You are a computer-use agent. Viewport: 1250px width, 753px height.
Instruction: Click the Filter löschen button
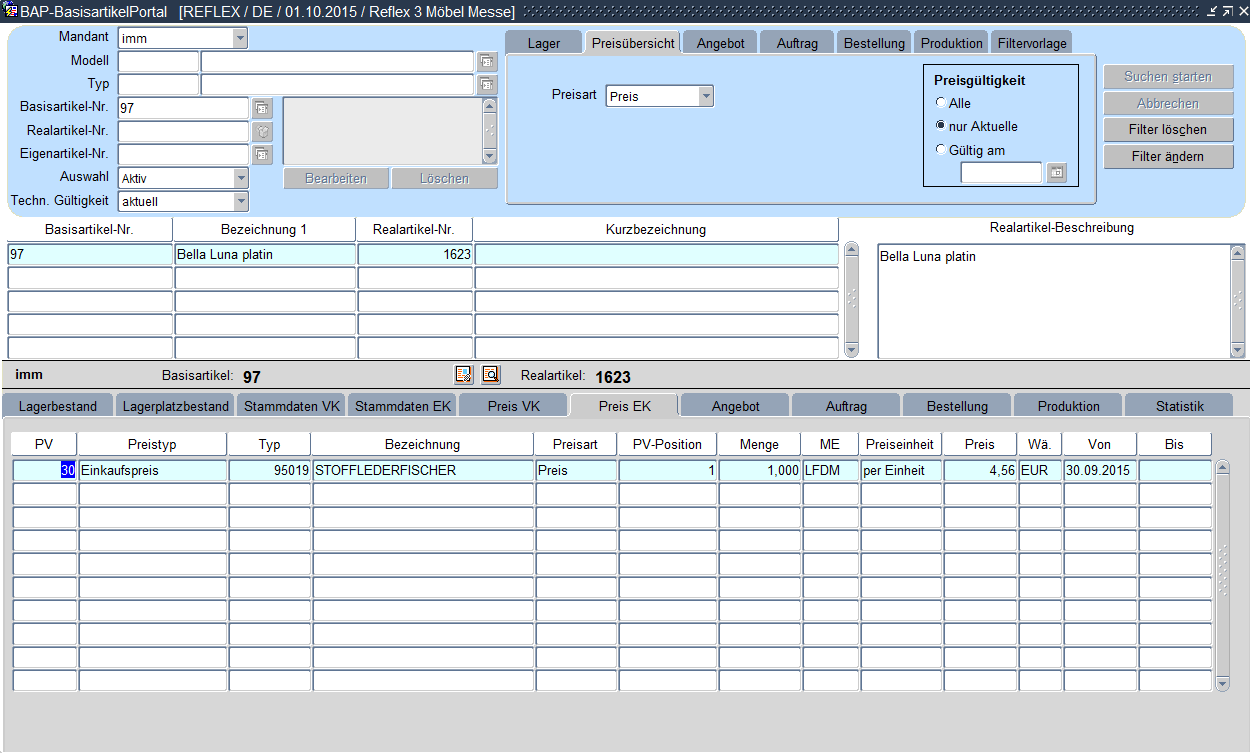(x=1168, y=130)
